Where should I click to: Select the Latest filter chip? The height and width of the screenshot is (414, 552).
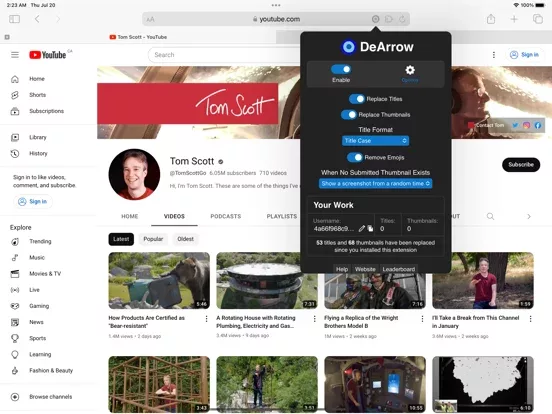click(x=121, y=239)
